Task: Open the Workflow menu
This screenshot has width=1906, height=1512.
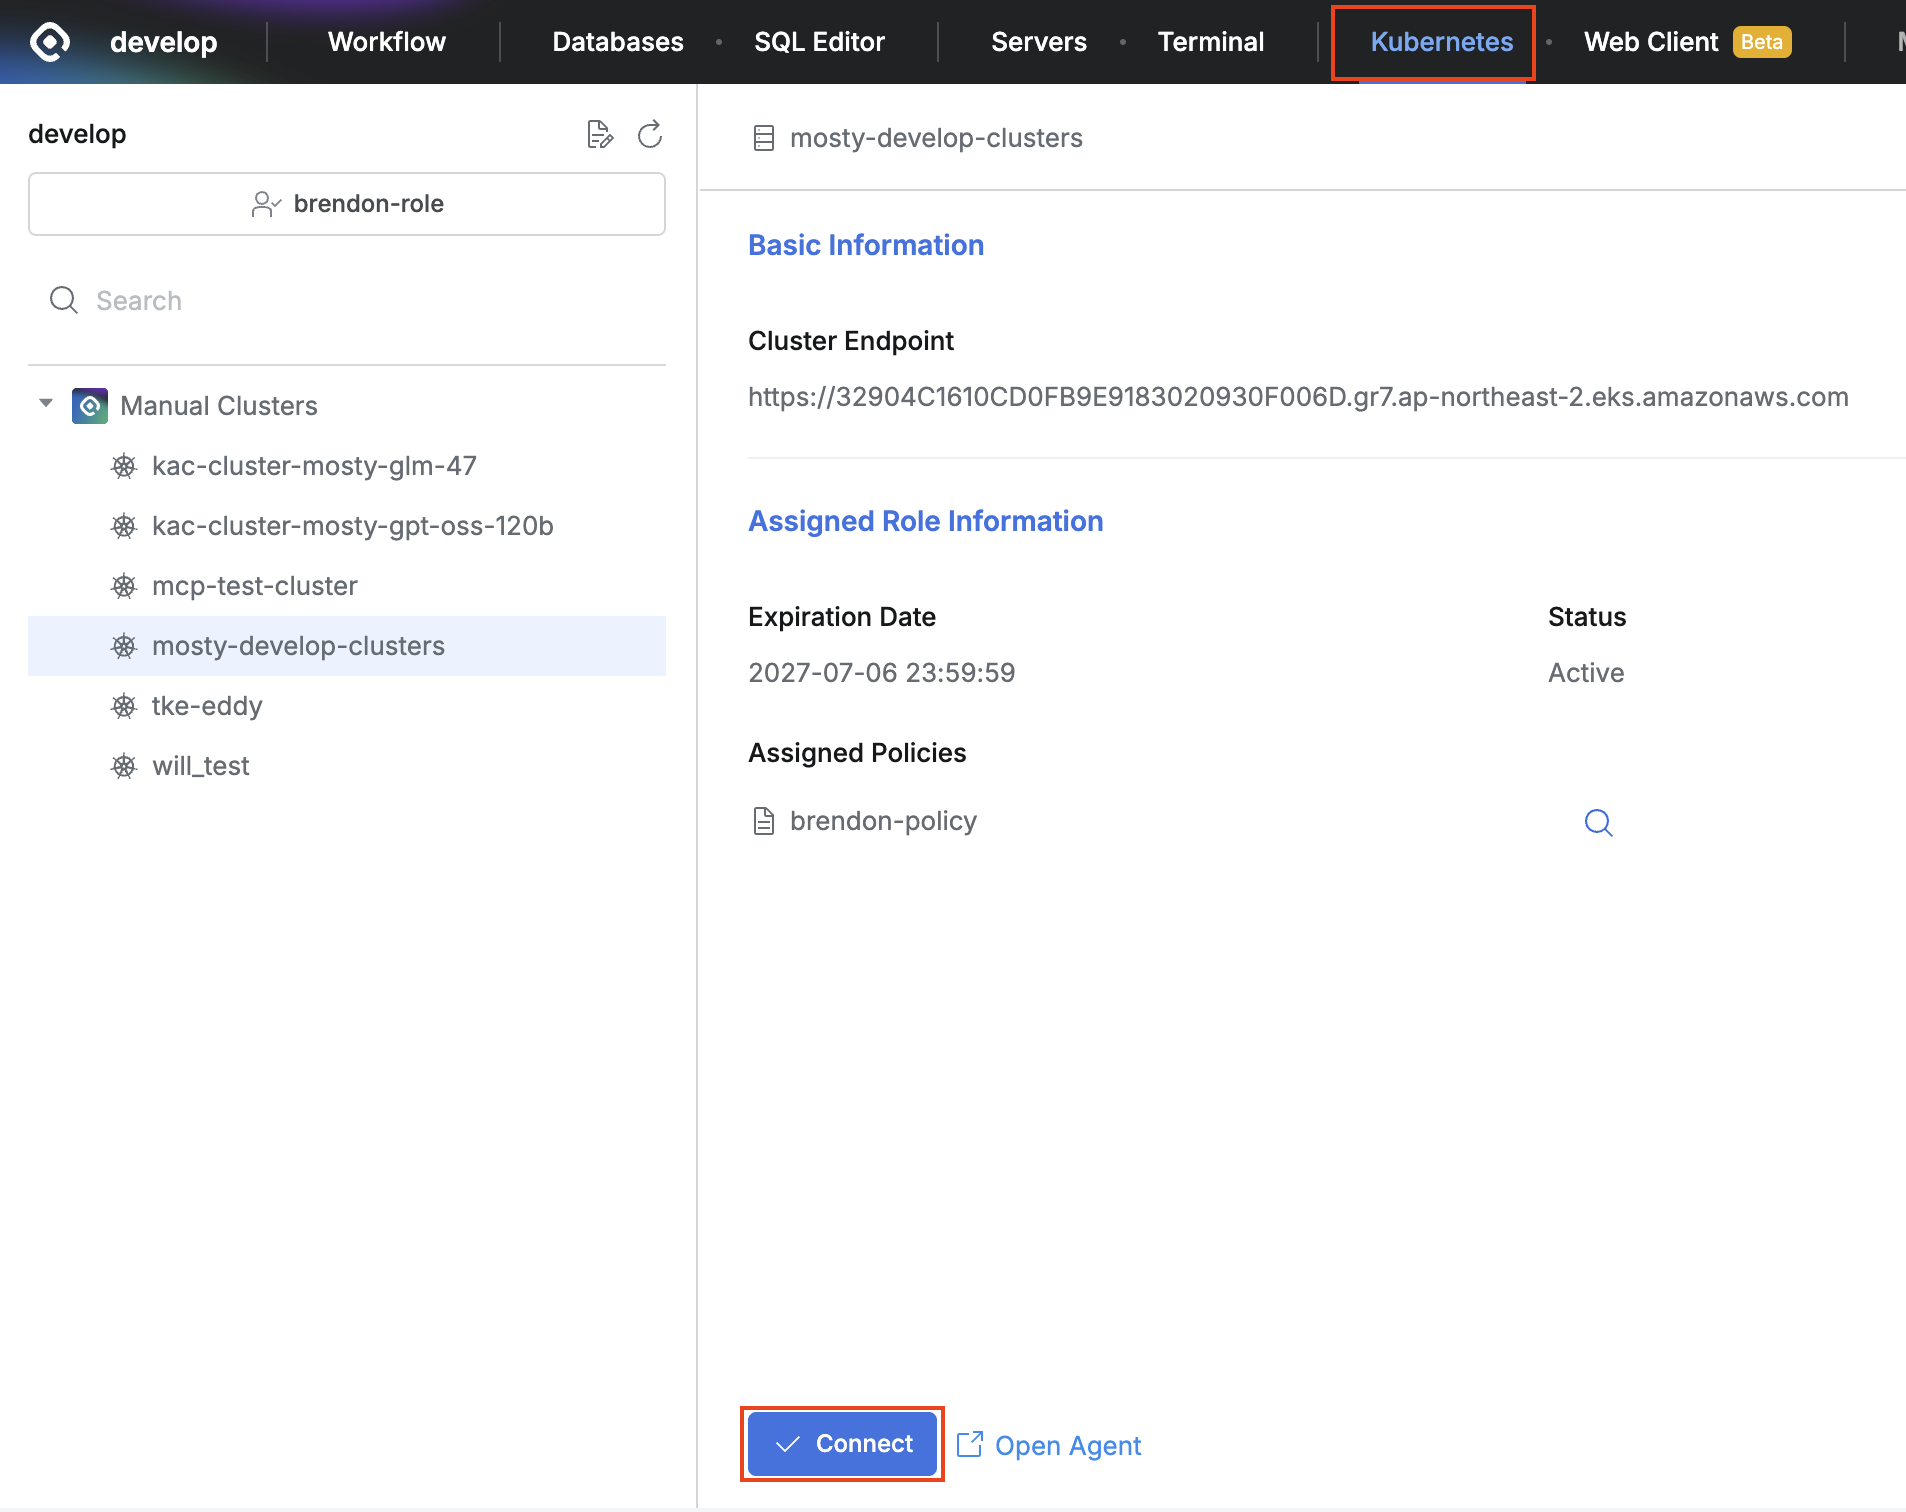Action: tap(387, 42)
